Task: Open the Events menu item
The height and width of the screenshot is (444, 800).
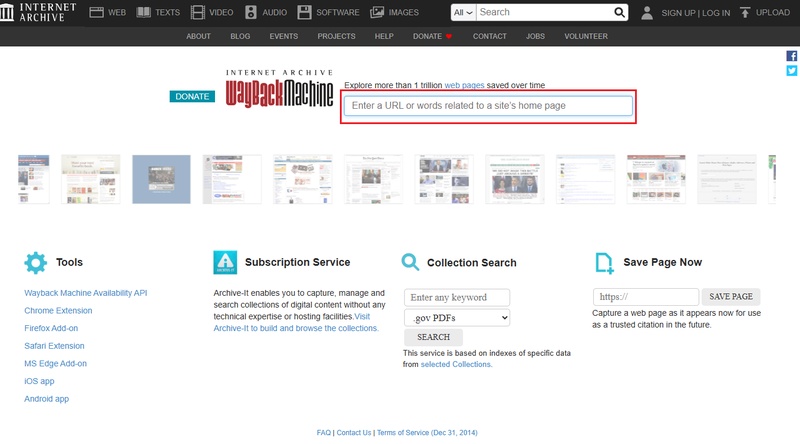Action: click(284, 36)
